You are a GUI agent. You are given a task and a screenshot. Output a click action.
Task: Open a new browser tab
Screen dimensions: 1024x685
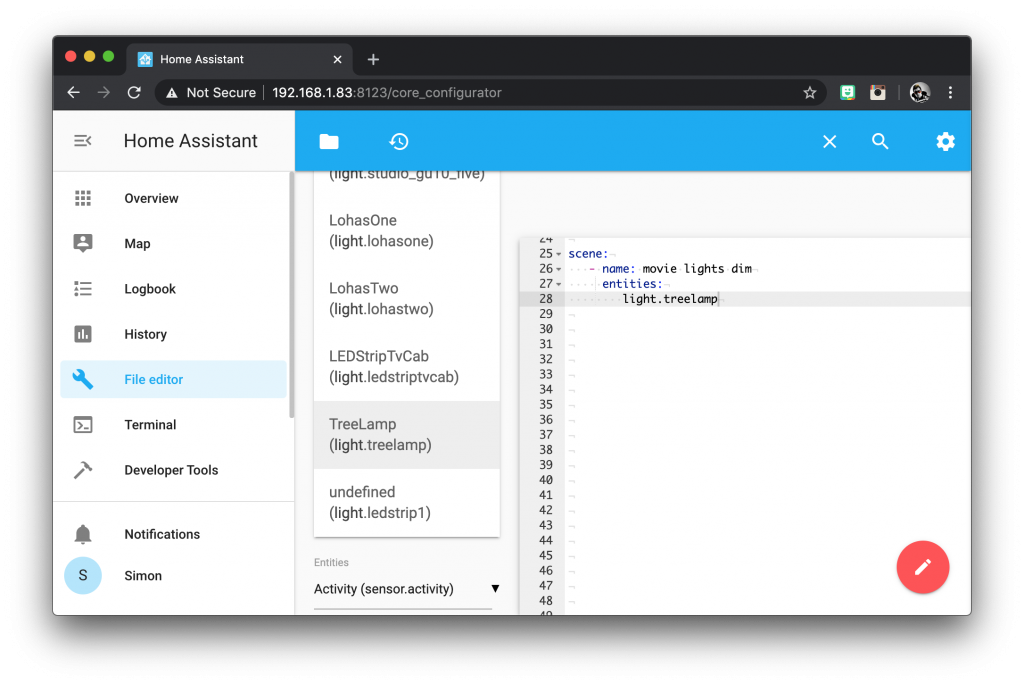point(373,59)
